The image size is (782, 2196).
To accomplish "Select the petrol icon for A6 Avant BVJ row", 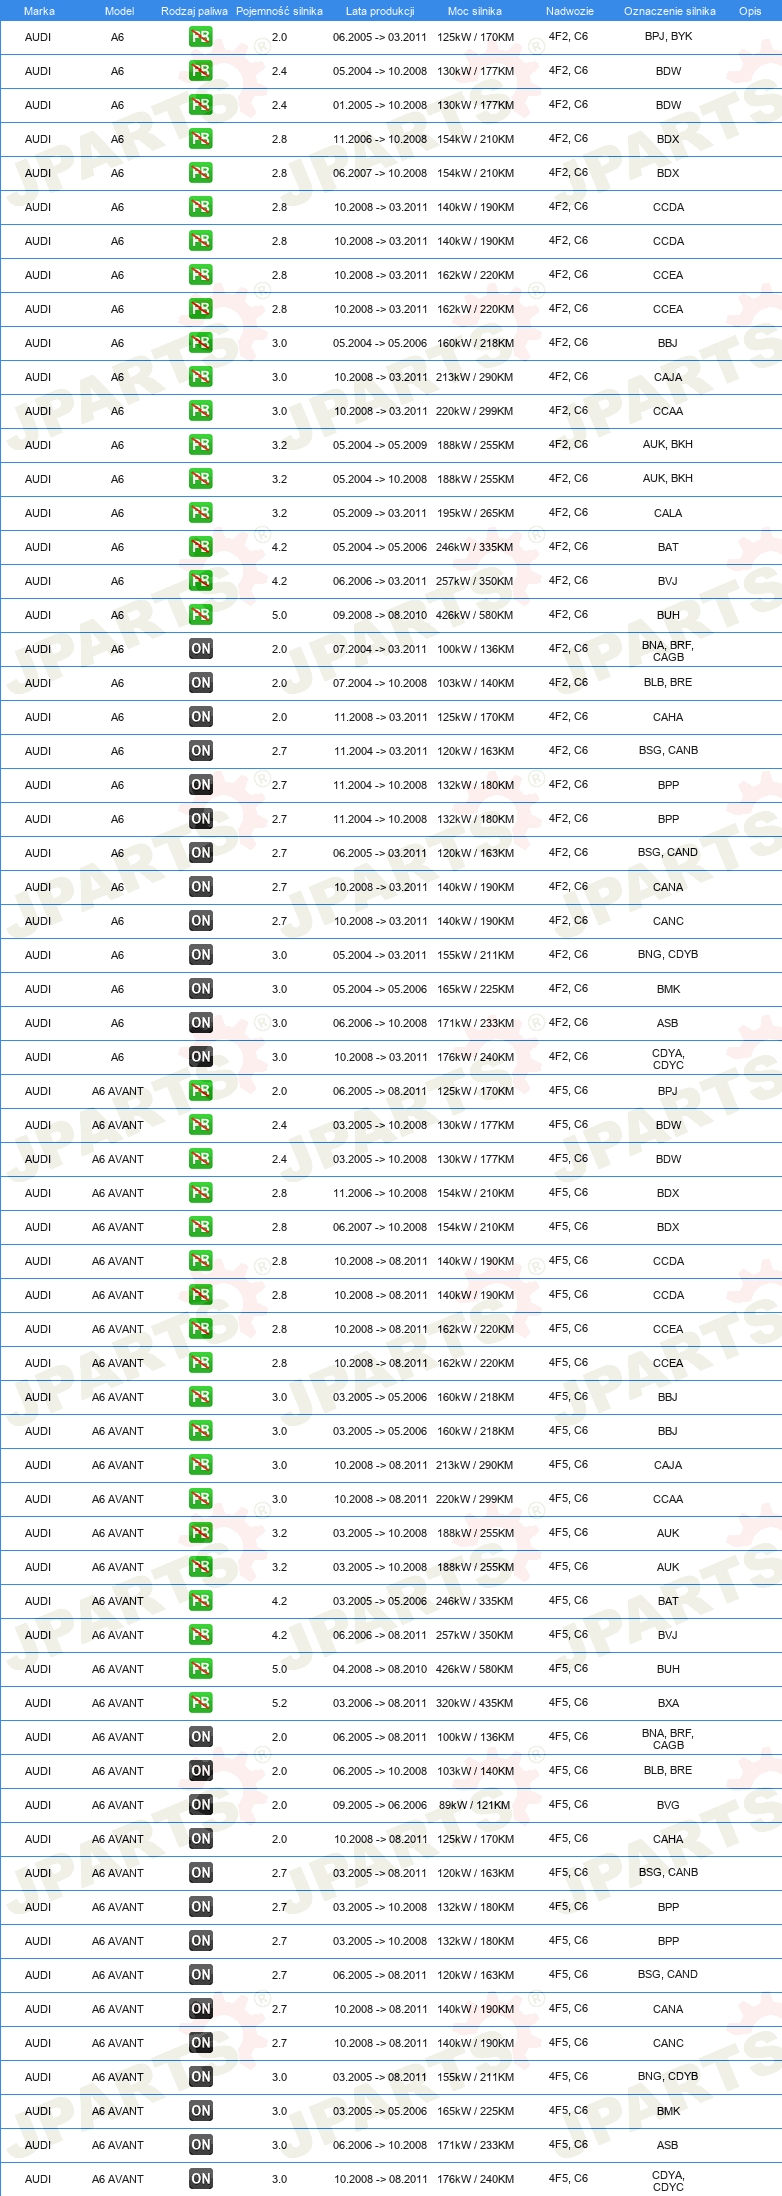I will 200,1635.
